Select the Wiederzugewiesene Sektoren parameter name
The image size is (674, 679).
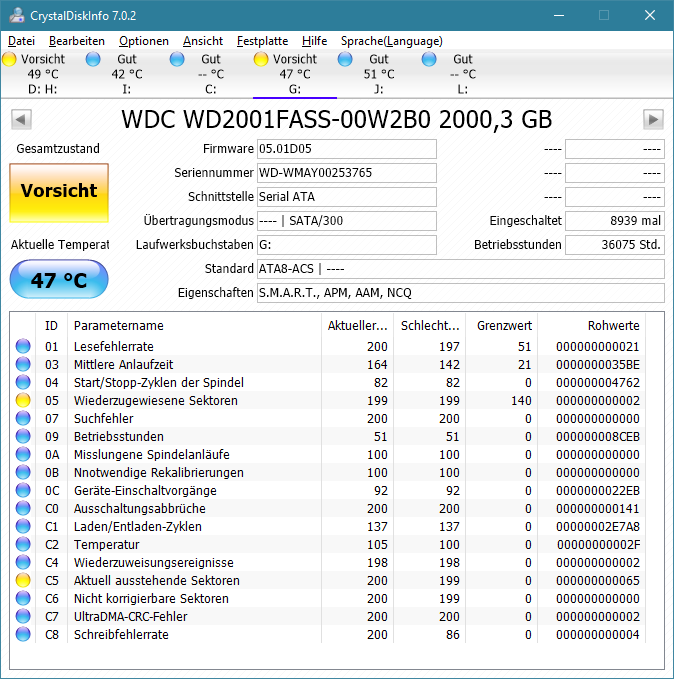(156, 401)
